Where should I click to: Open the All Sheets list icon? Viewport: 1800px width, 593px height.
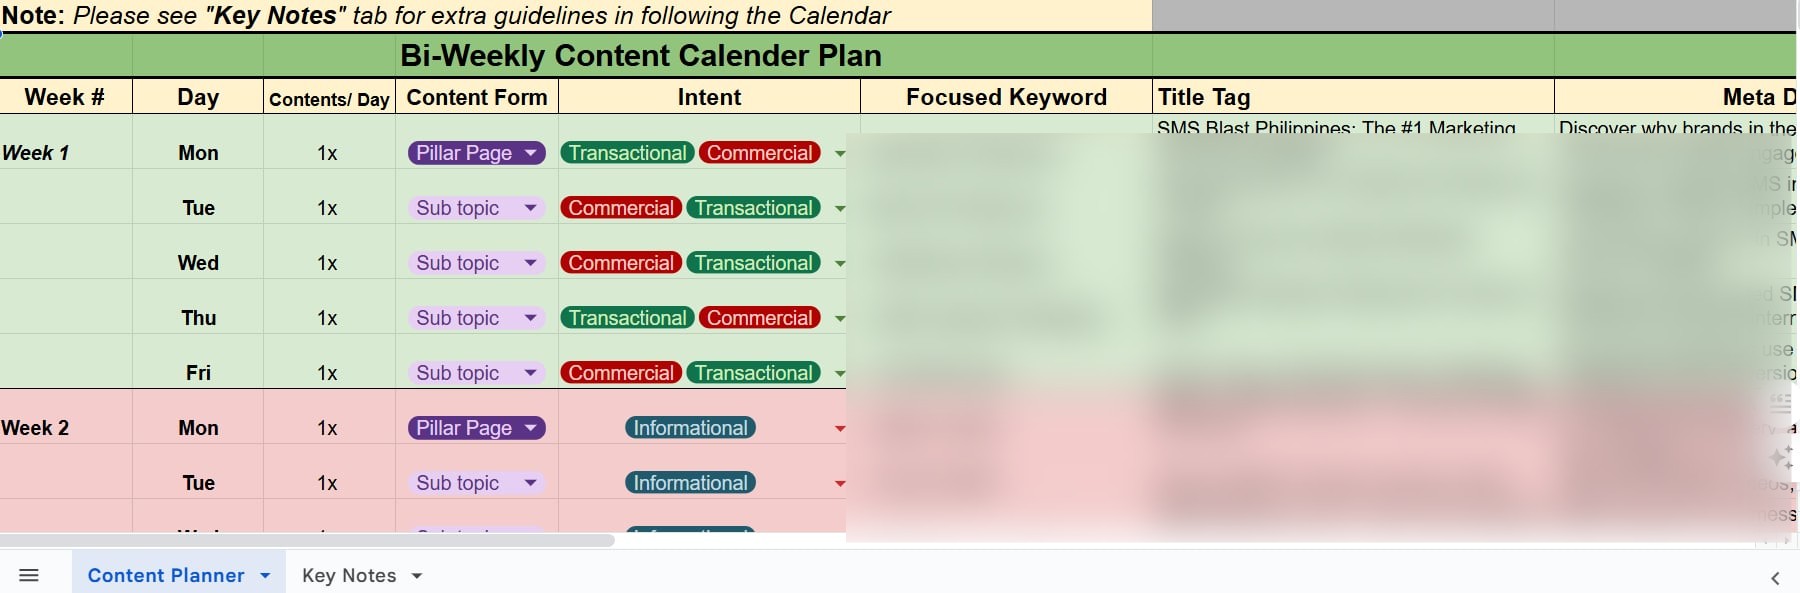pyautogui.click(x=29, y=575)
